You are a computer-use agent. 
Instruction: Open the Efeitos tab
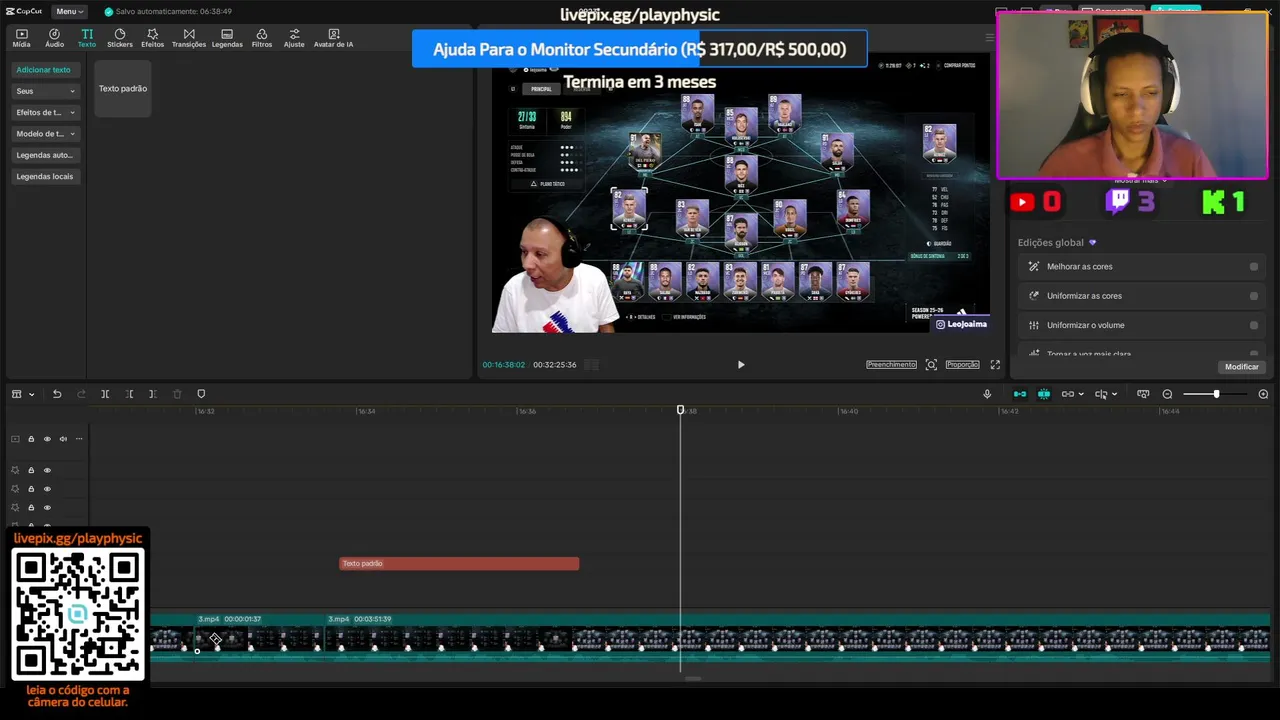pos(152,38)
